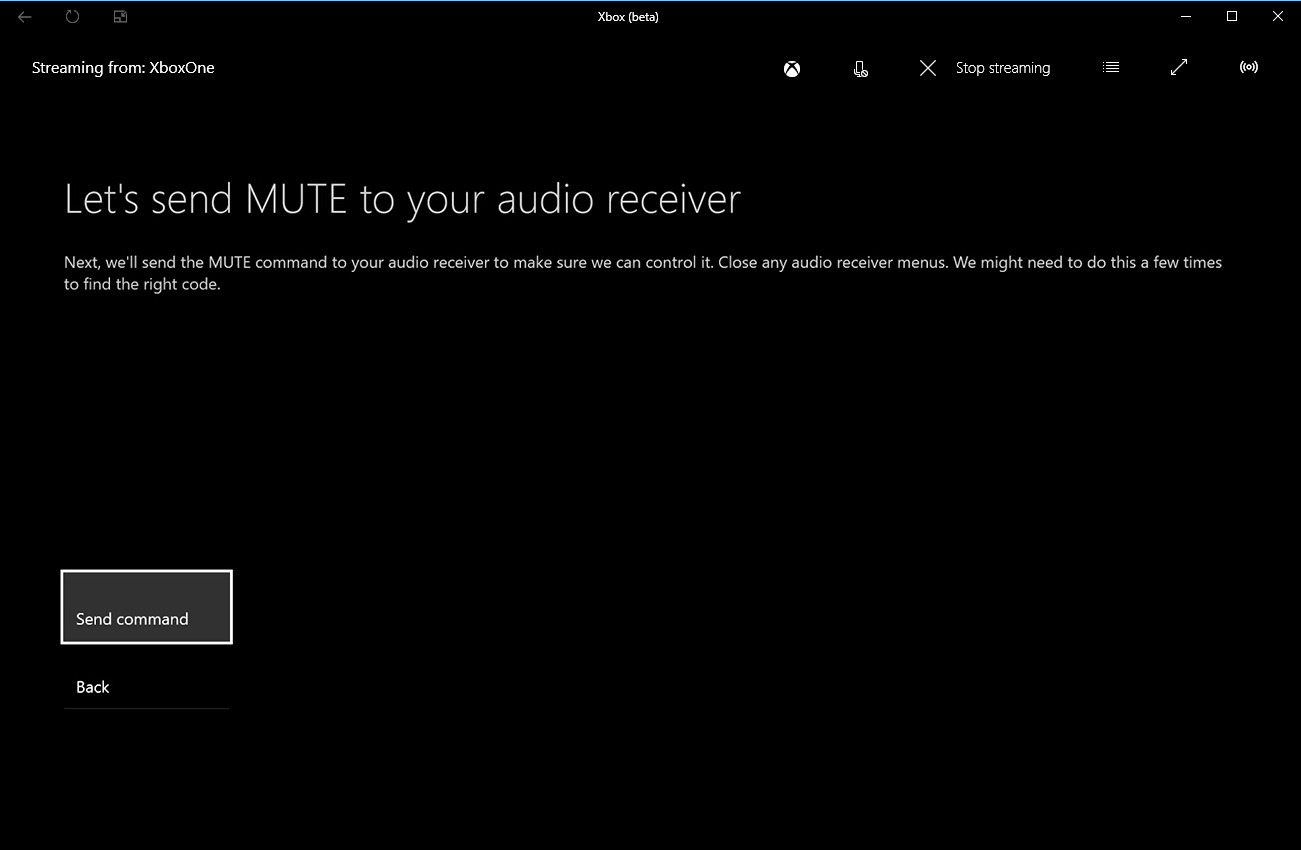Viewport: 1301px width, 850px height.
Task: Maximize the Xbox app window
Action: pos(1232,16)
